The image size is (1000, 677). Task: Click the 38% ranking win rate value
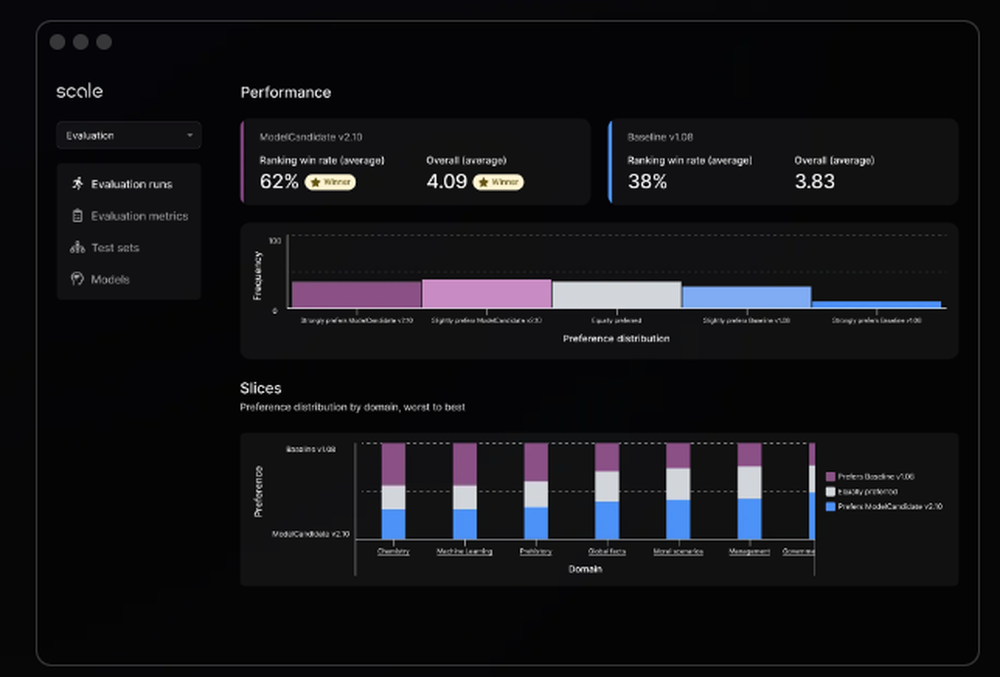tap(647, 182)
